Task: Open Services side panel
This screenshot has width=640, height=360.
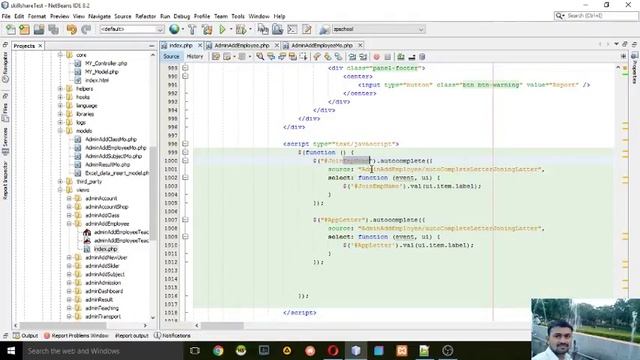Action: point(5,141)
